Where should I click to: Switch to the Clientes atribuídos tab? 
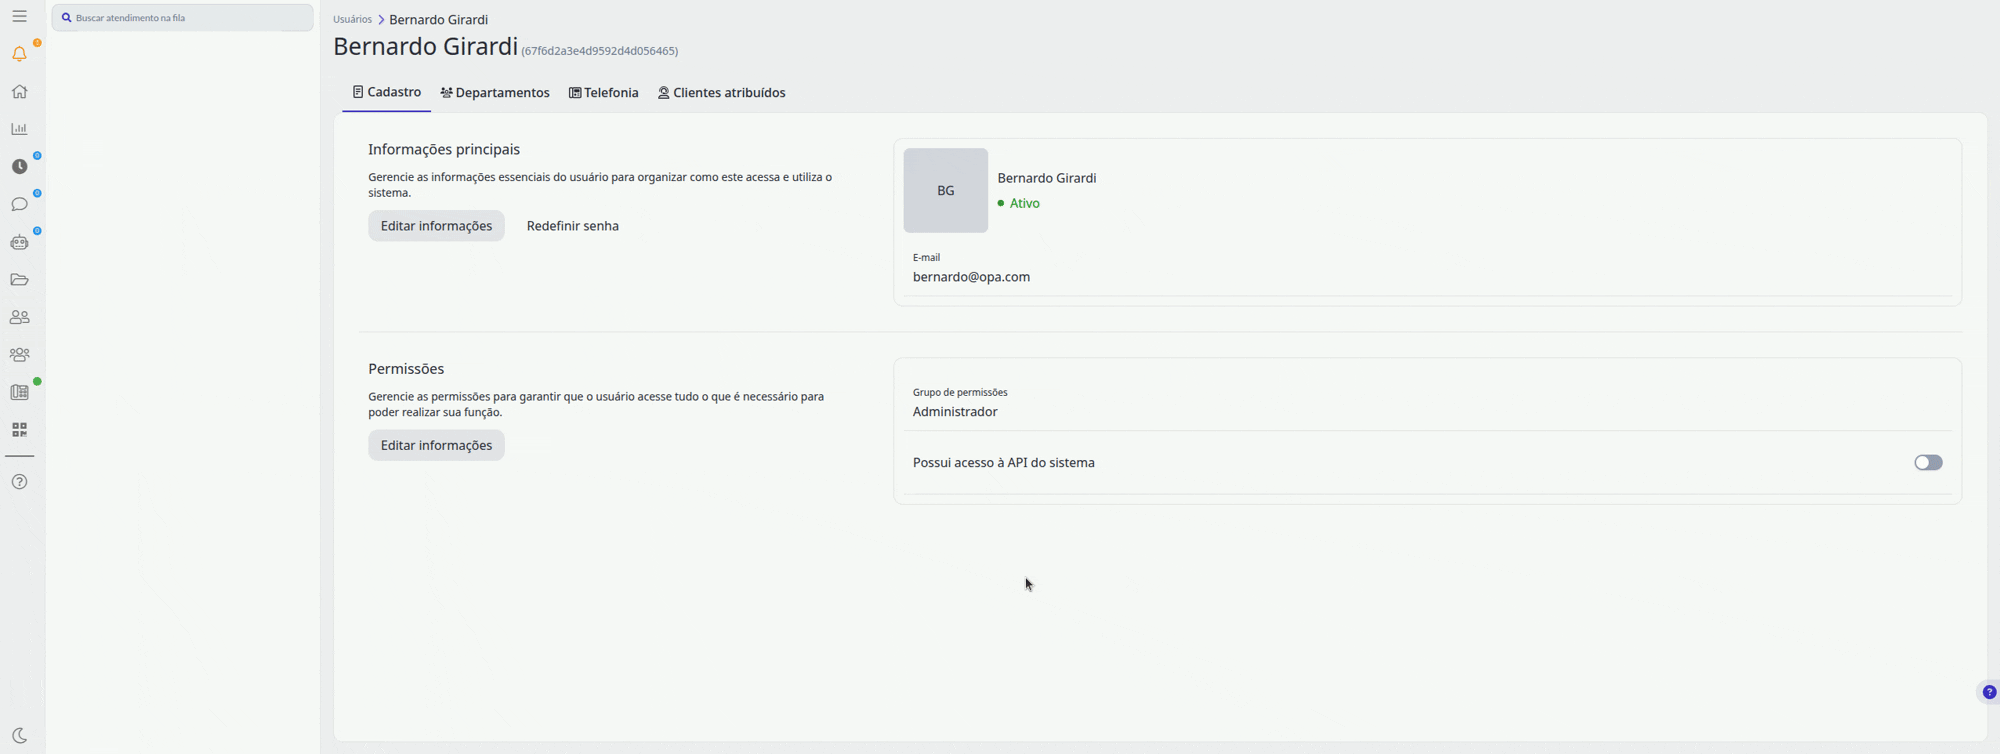(x=721, y=93)
